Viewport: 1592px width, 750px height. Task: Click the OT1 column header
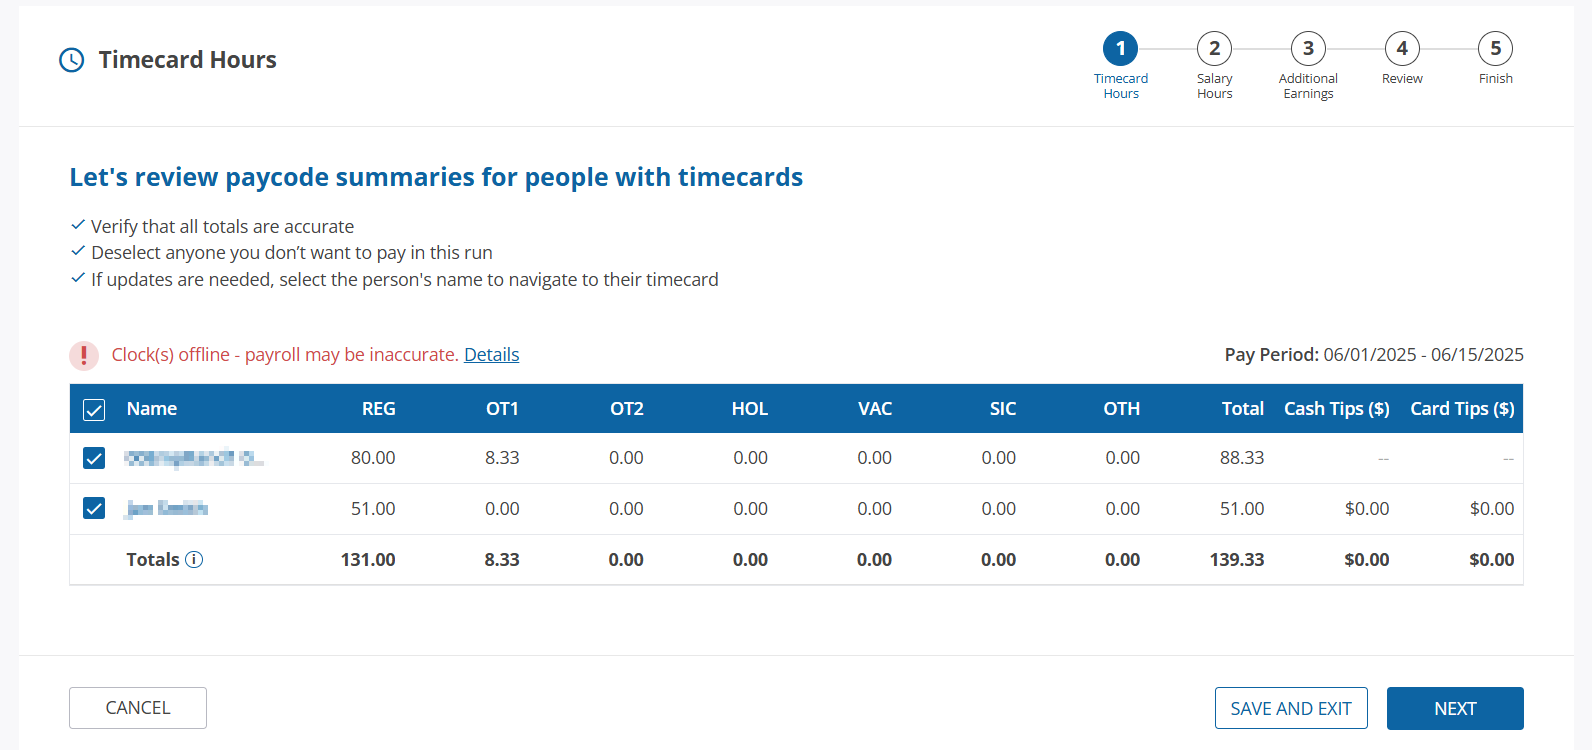point(502,409)
